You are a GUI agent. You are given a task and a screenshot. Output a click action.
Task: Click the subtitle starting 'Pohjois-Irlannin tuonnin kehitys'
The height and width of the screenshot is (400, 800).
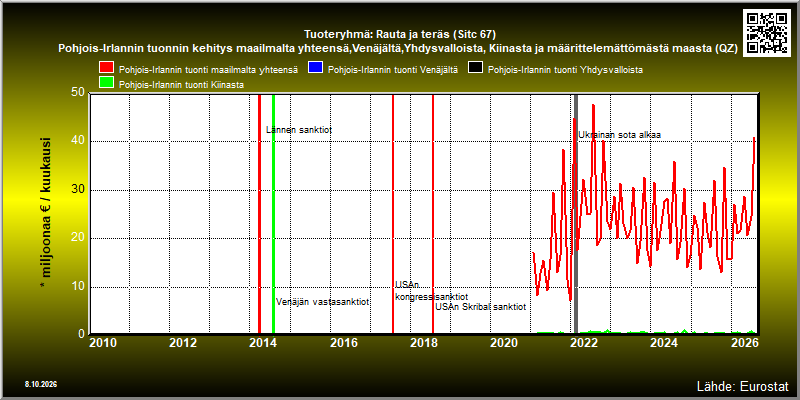pyautogui.click(x=398, y=49)
